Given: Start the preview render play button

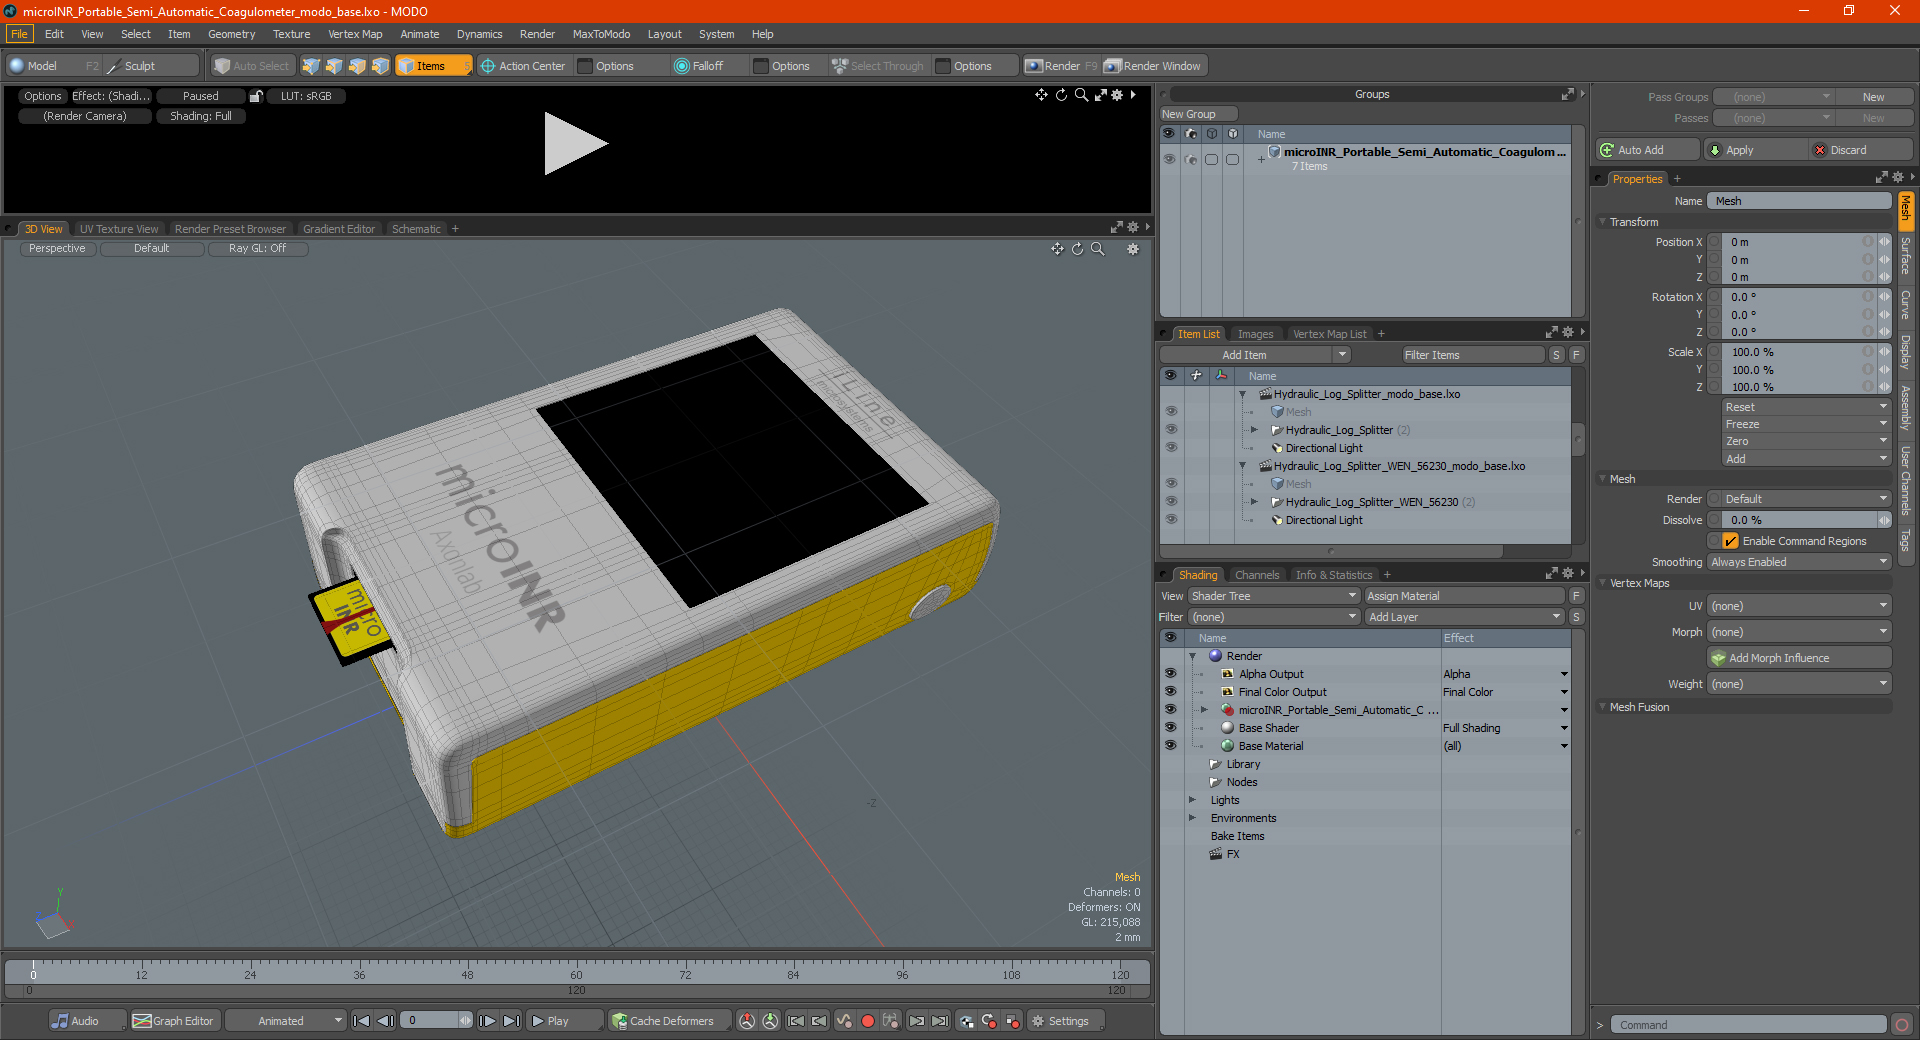Looking at the screenshot, I should pos(575,144).
